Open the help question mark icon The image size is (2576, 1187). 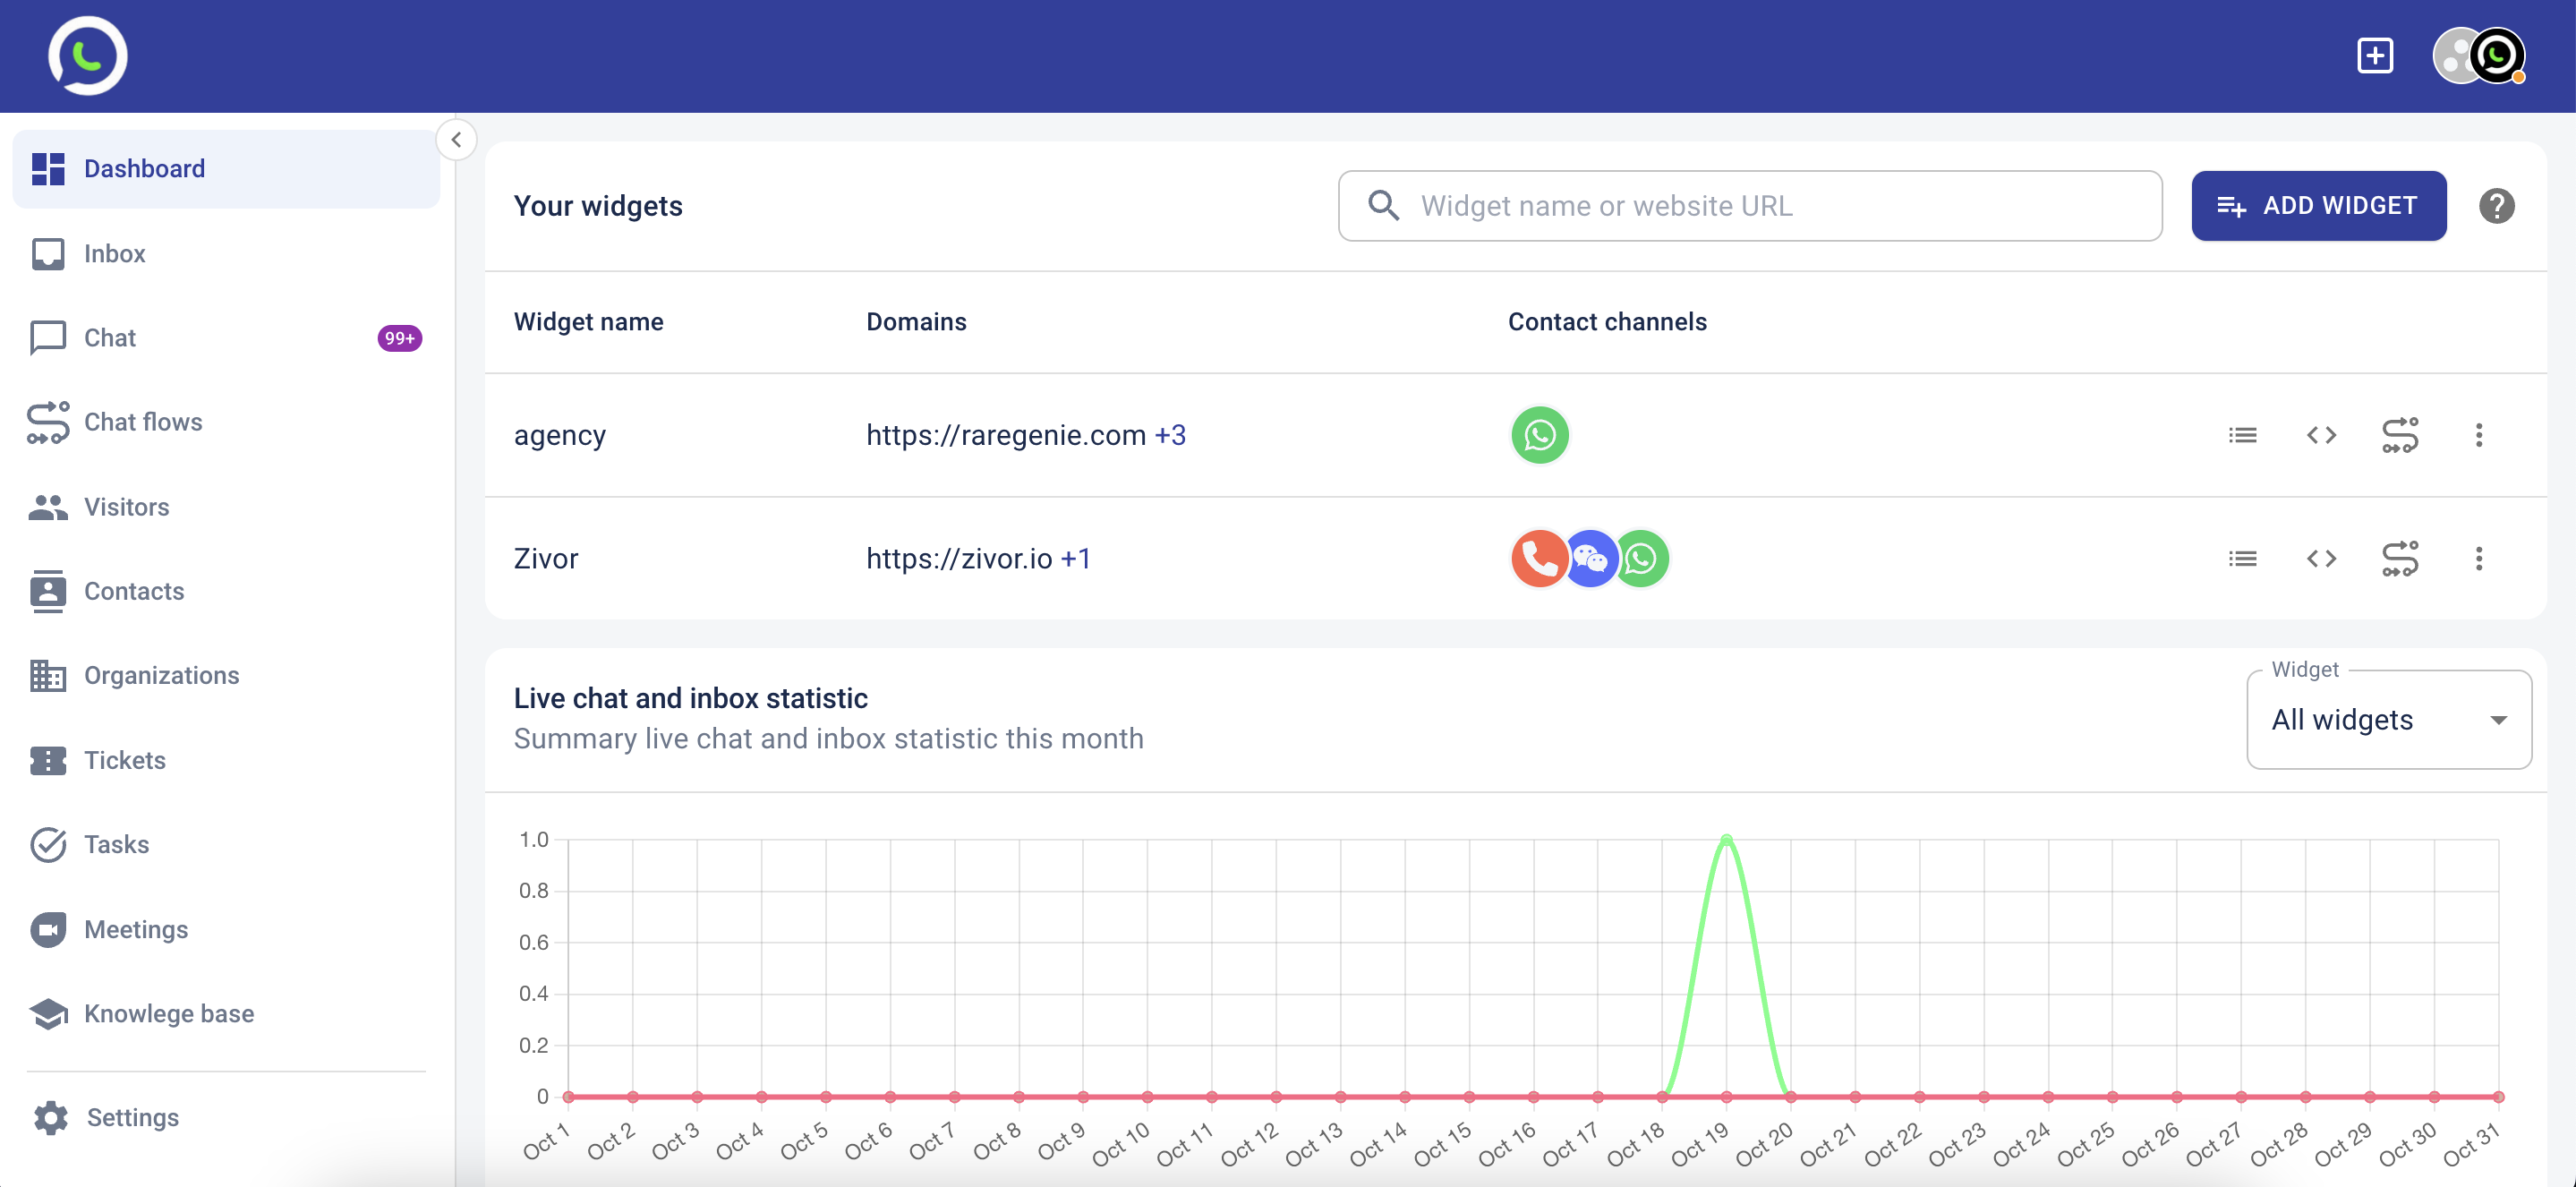coord(2496,206)
